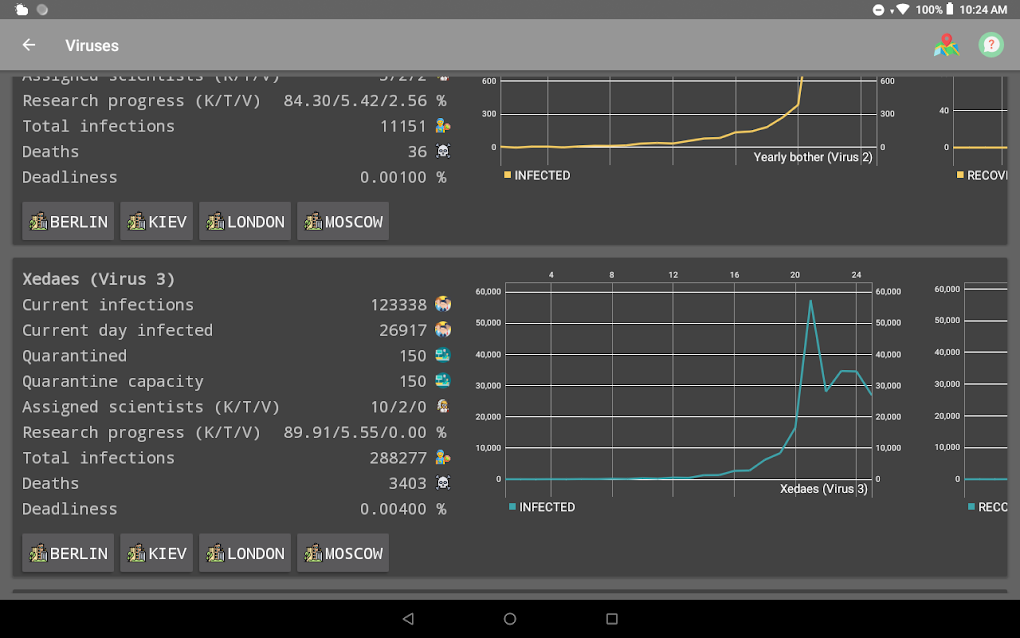Select the Viruses page title
The height and width of the screenshot is (638, 1020).
[92, 46]
